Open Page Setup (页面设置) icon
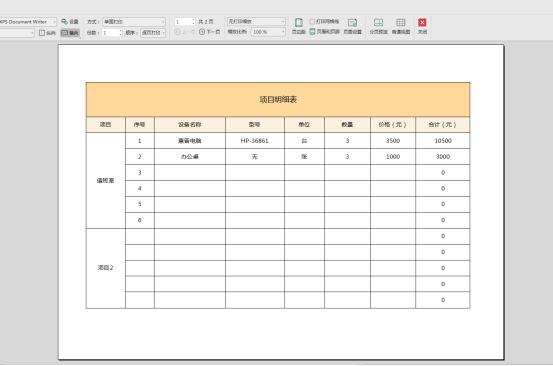Image resolution: width=553 pixels, height=366 pixels. coord(352,26)
